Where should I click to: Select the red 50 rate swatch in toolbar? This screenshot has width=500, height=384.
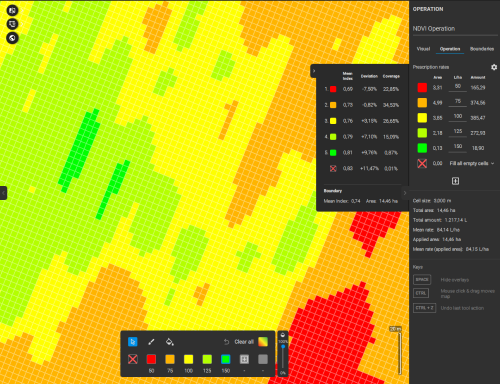(x=151, y=359)
